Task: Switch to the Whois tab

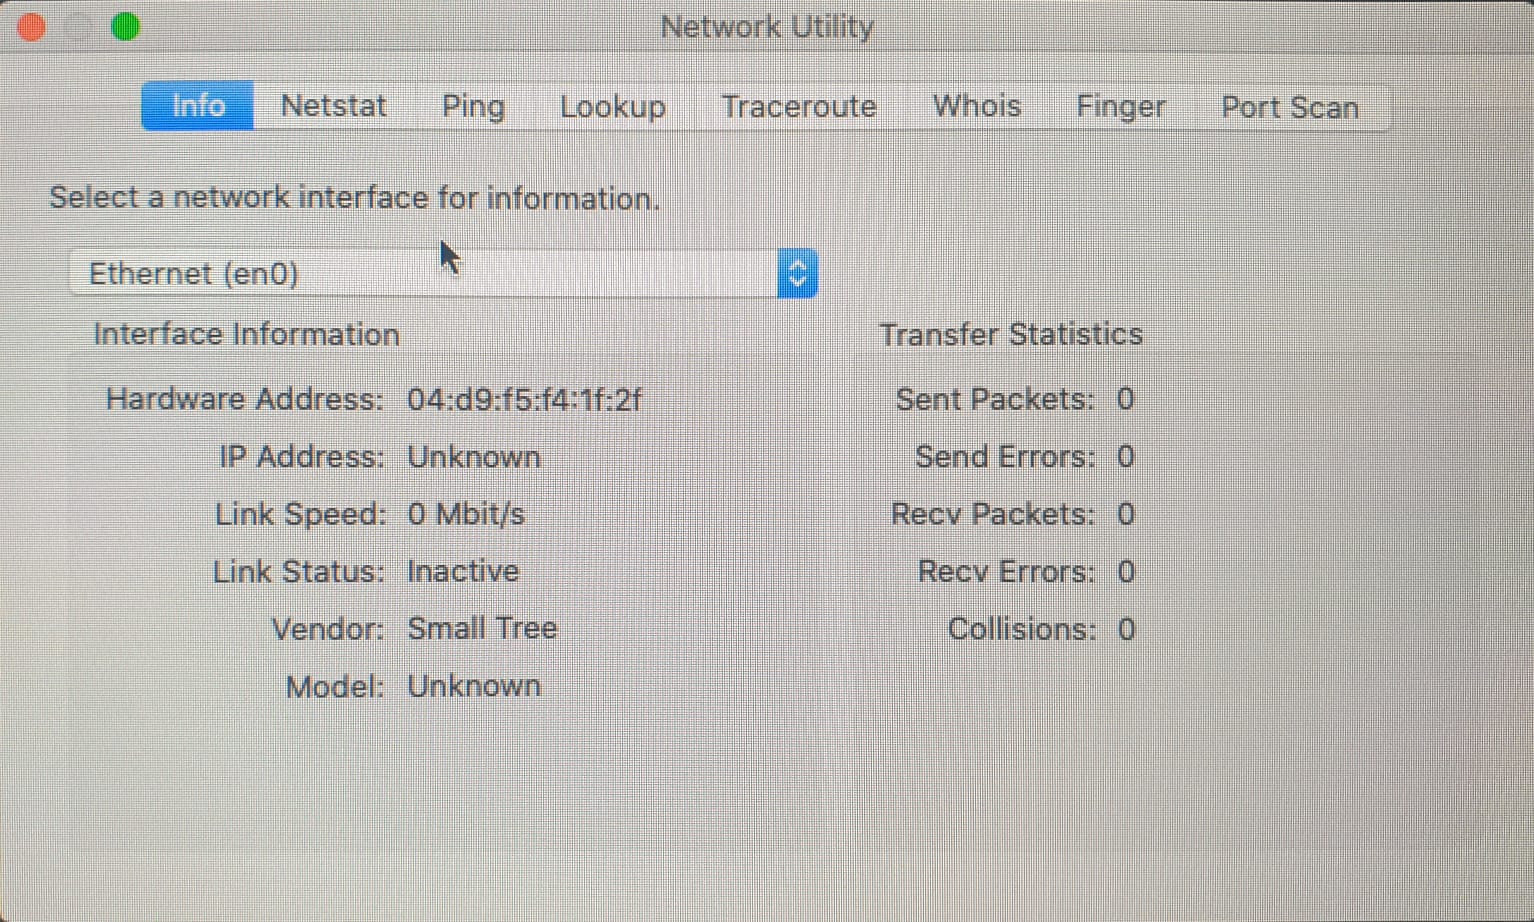Action: coord(976,106)
